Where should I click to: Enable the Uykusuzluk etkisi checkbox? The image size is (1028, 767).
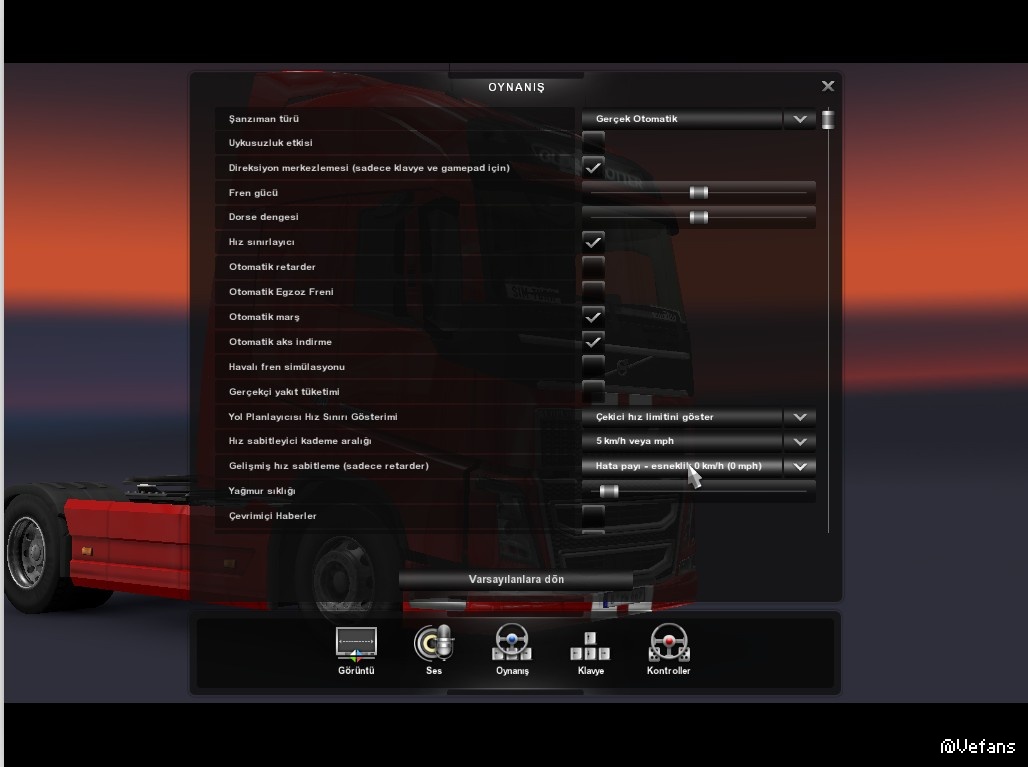click(593, 143)
